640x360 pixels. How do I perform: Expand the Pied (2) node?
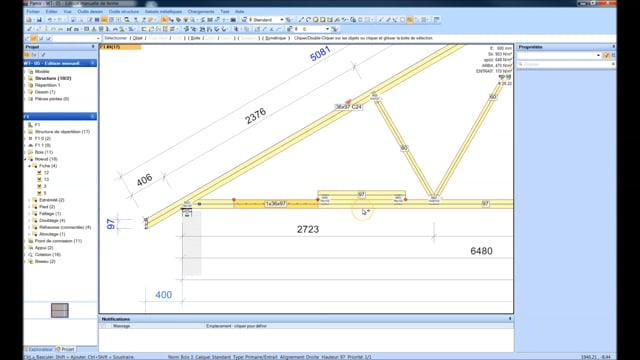[x=29, y=207]
